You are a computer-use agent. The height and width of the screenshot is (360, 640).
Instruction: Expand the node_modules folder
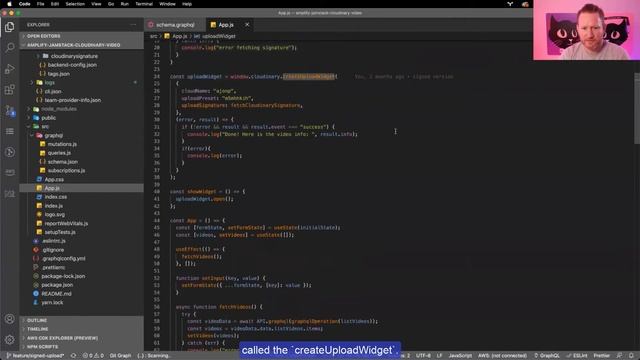[x=59, y=109]
